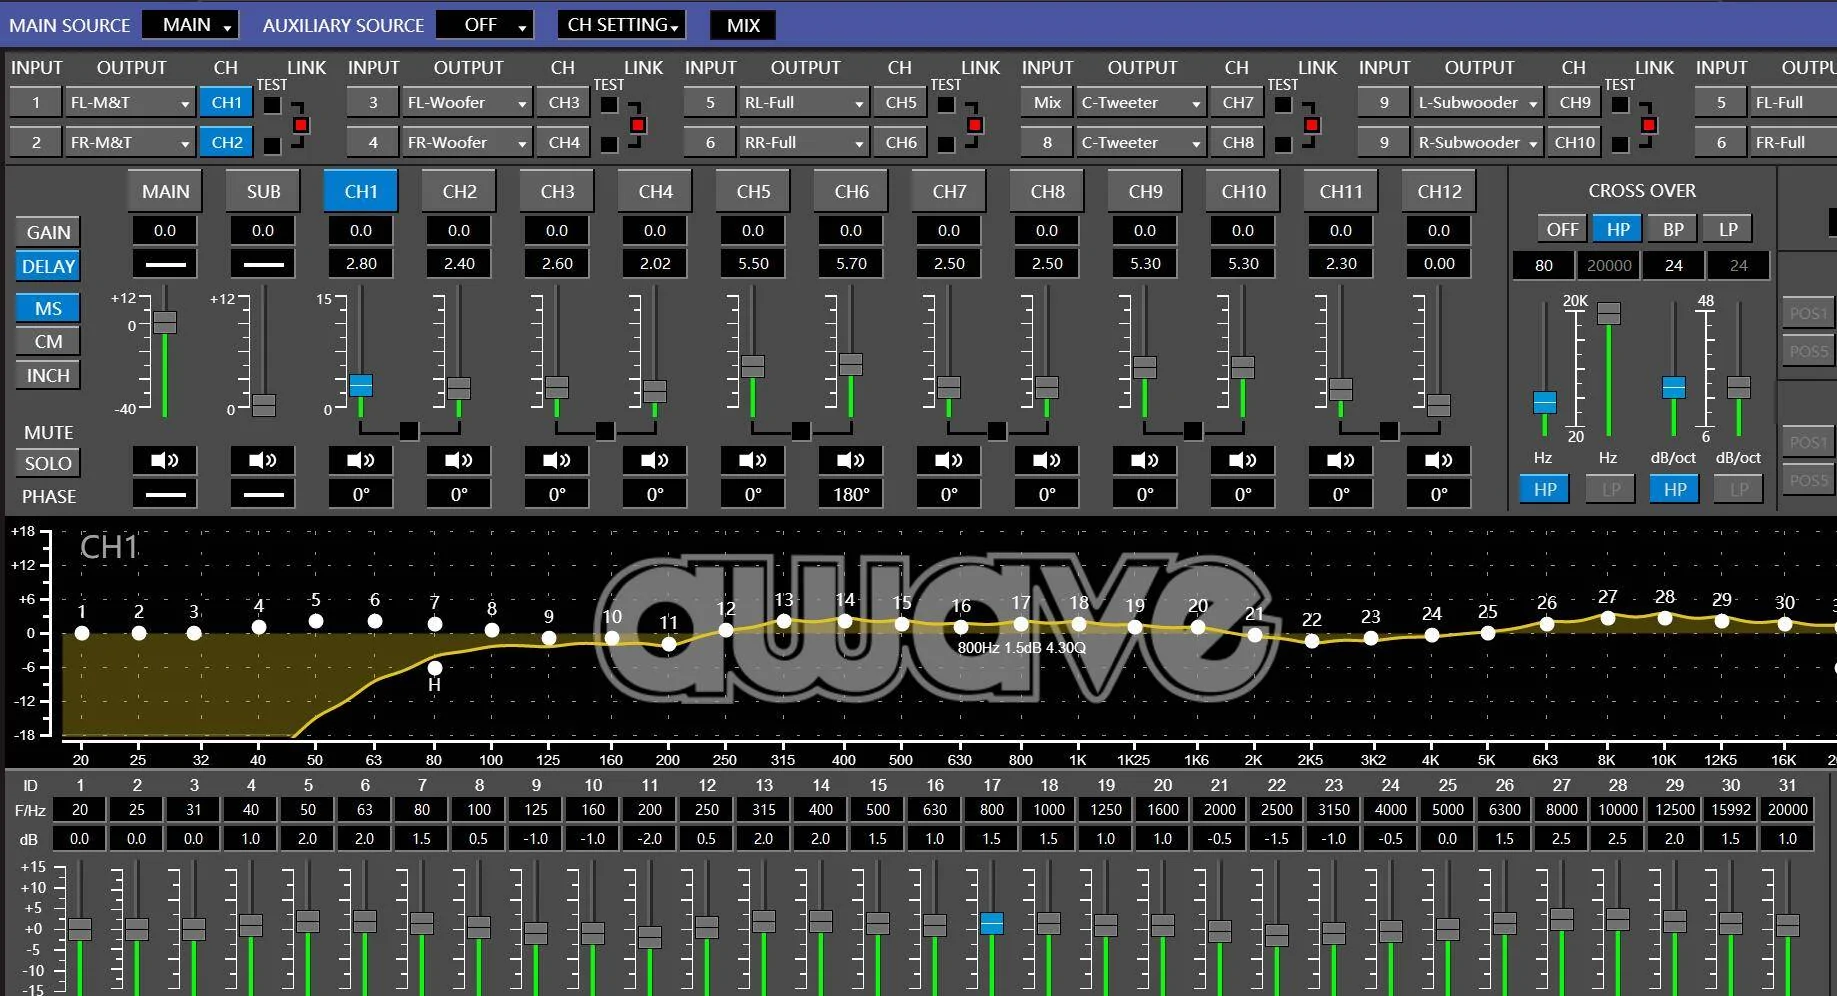Viewport: 1837px width, 996px height.
Task: Check the TEST box for the L-Subwooder CH9 row
Action: pyautogui.click(x=1620, y=105)
